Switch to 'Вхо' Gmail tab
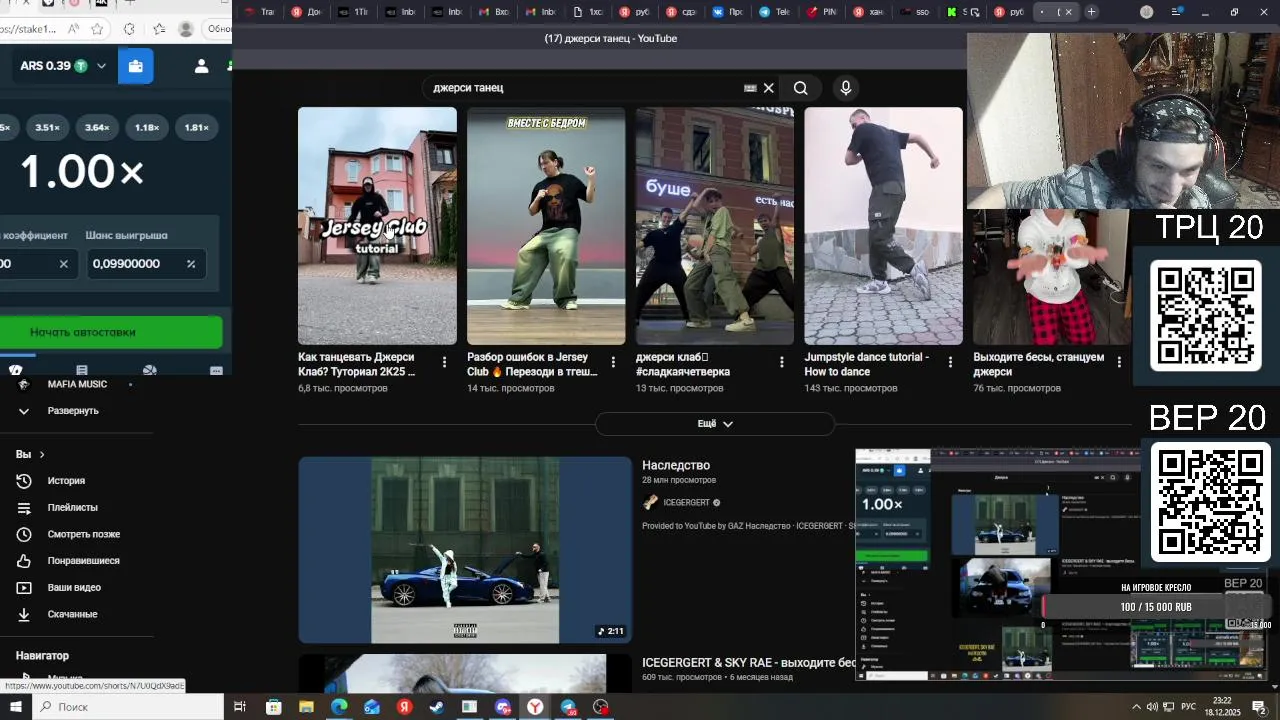Screen dimensions: 1280x720 click(493, 12)
